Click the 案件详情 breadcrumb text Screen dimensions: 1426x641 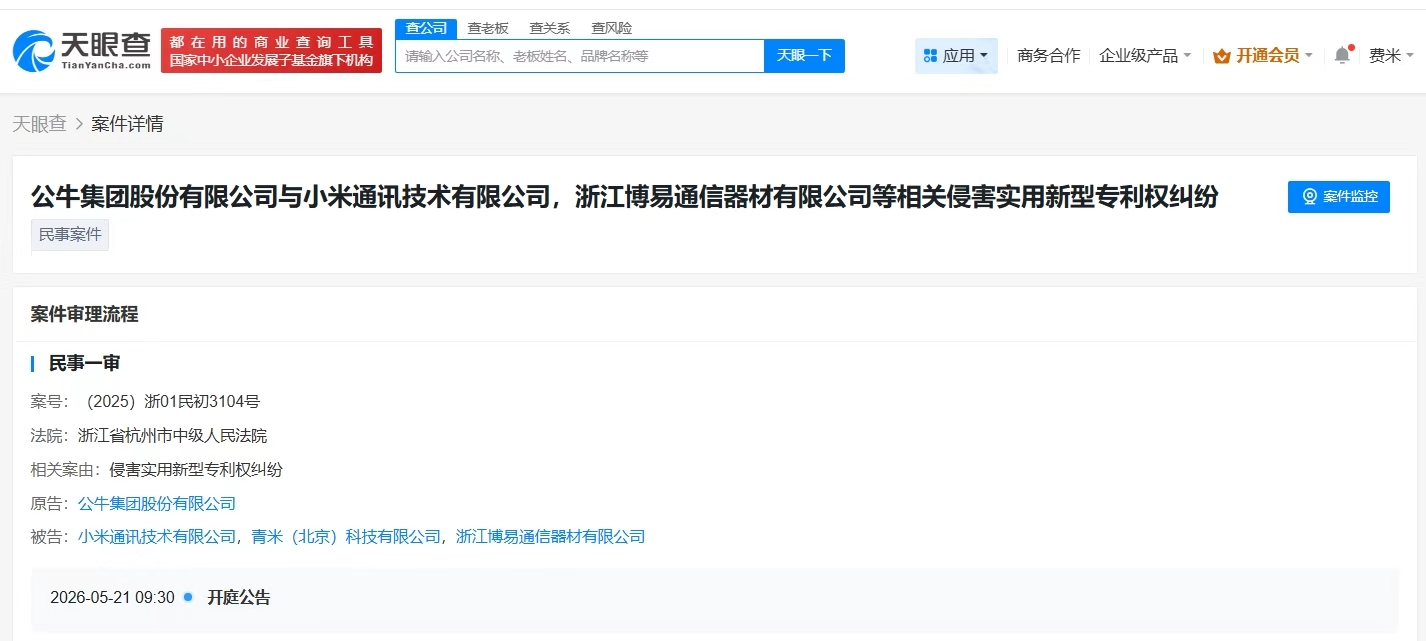point(127,124)
